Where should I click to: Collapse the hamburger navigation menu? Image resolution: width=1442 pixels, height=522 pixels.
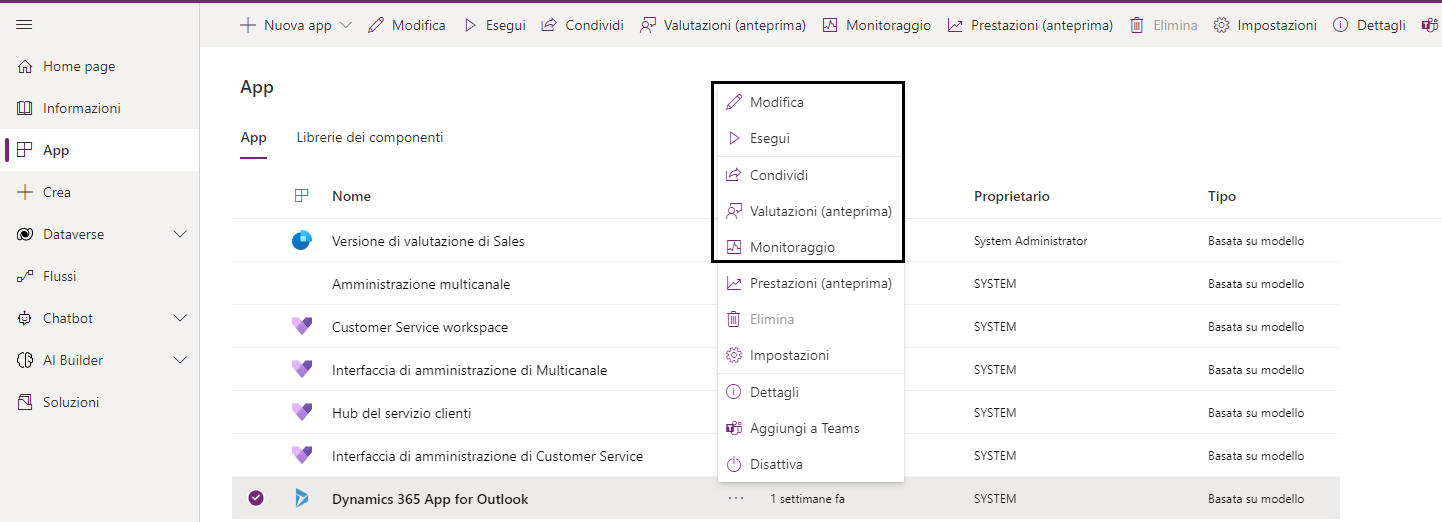click(24, 25)
